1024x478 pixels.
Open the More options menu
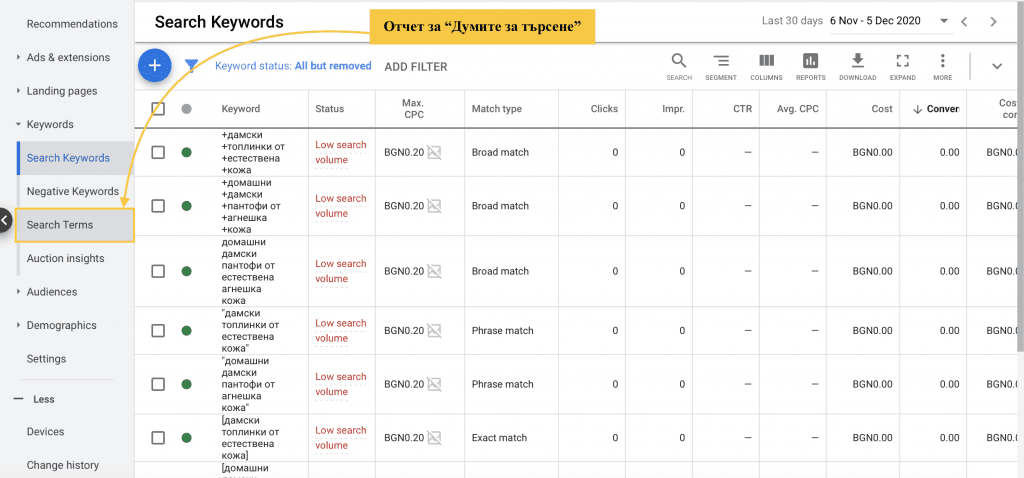(x=942, y=66)
